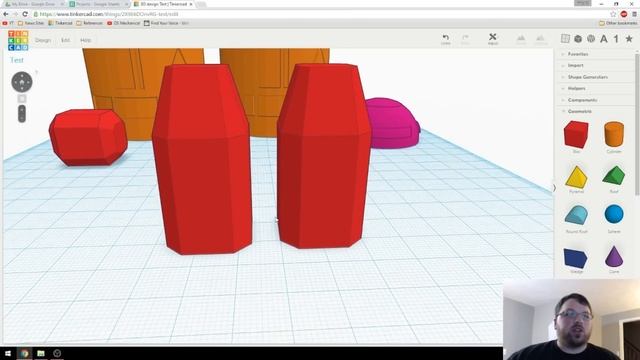Open the Edit menu
The height and width of the screenshot is (360, 640).
click(65, 40)
